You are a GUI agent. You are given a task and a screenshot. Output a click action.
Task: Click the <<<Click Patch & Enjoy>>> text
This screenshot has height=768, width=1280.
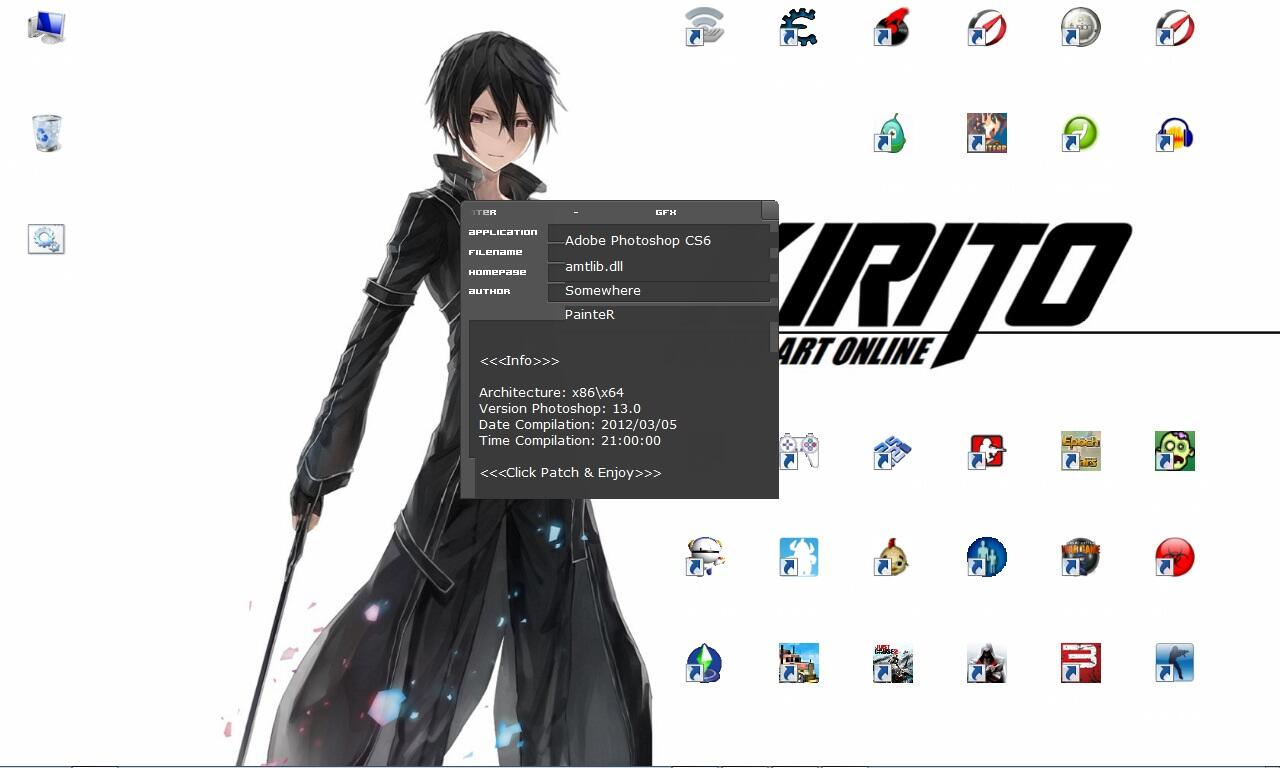click(571, 472)
